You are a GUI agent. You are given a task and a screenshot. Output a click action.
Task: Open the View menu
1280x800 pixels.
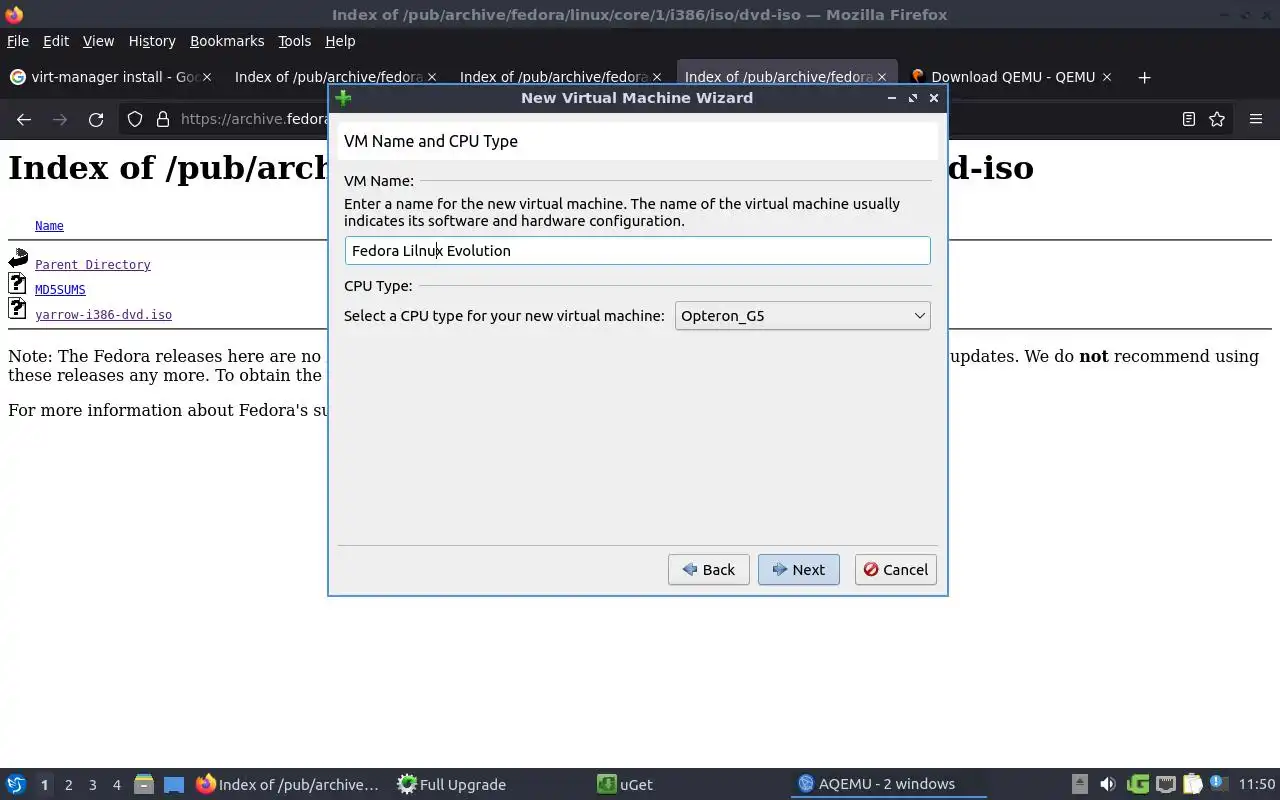98,41
